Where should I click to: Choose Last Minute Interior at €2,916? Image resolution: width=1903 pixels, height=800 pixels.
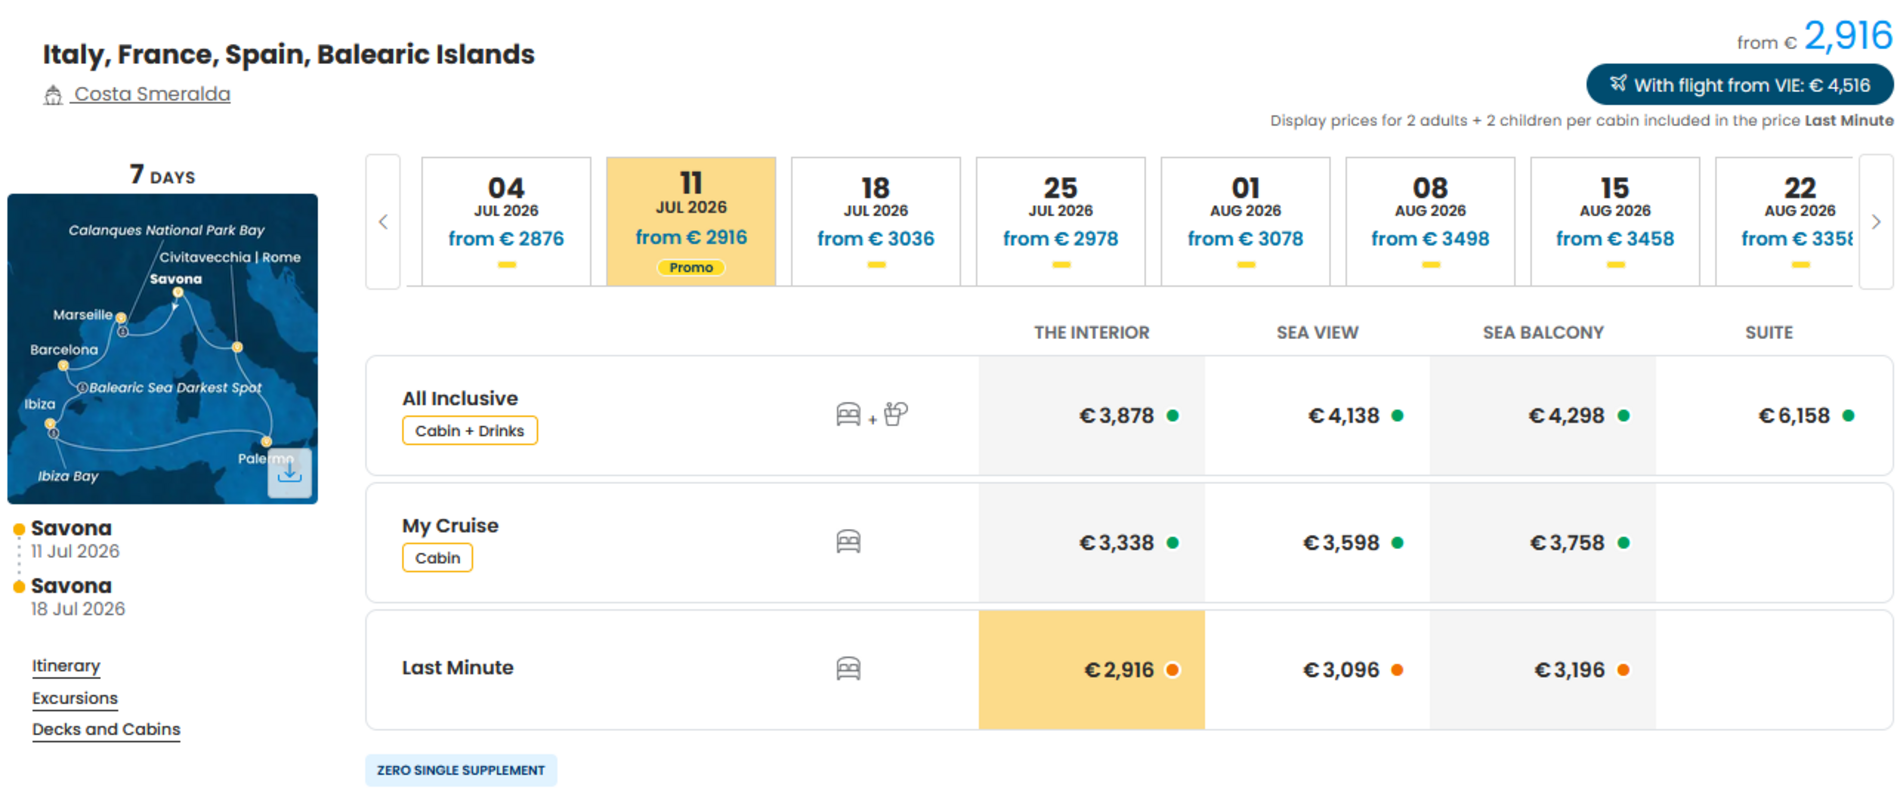pyautogui.click(x=1092, y=670)
